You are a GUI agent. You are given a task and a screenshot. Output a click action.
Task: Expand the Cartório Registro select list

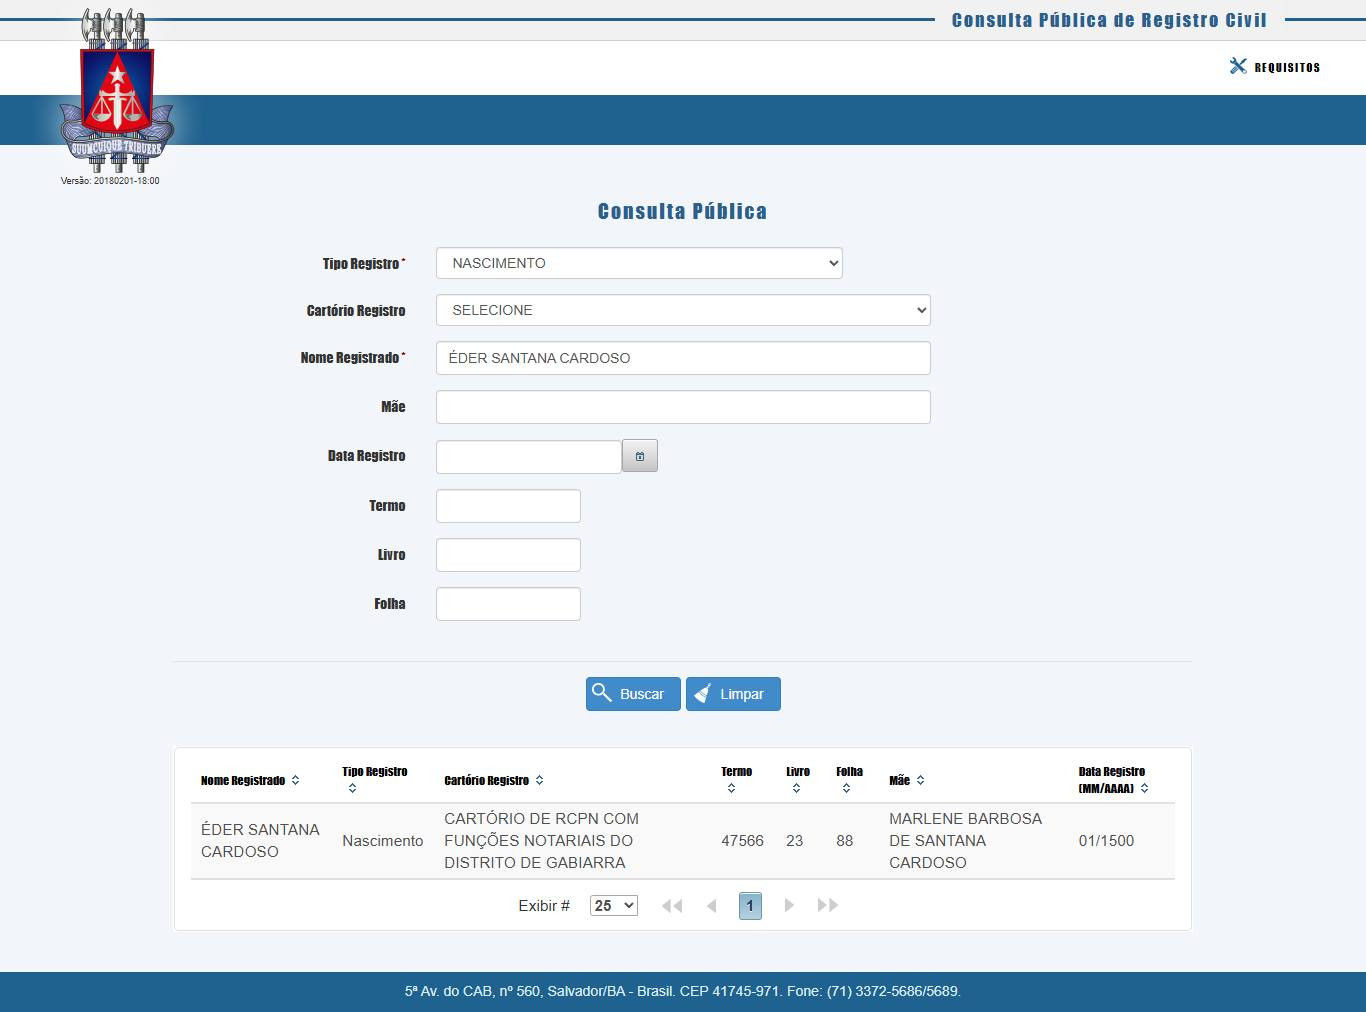coord(683,310)
